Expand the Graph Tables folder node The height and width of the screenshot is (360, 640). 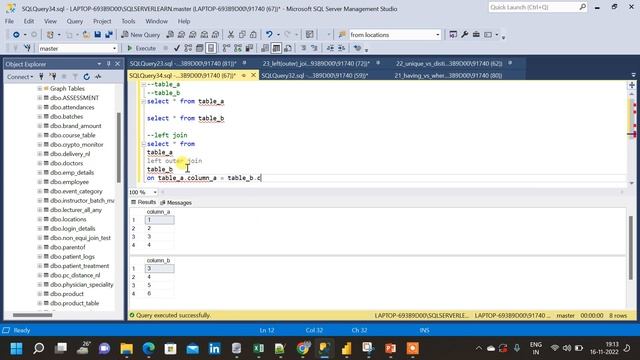click(40, 89)
